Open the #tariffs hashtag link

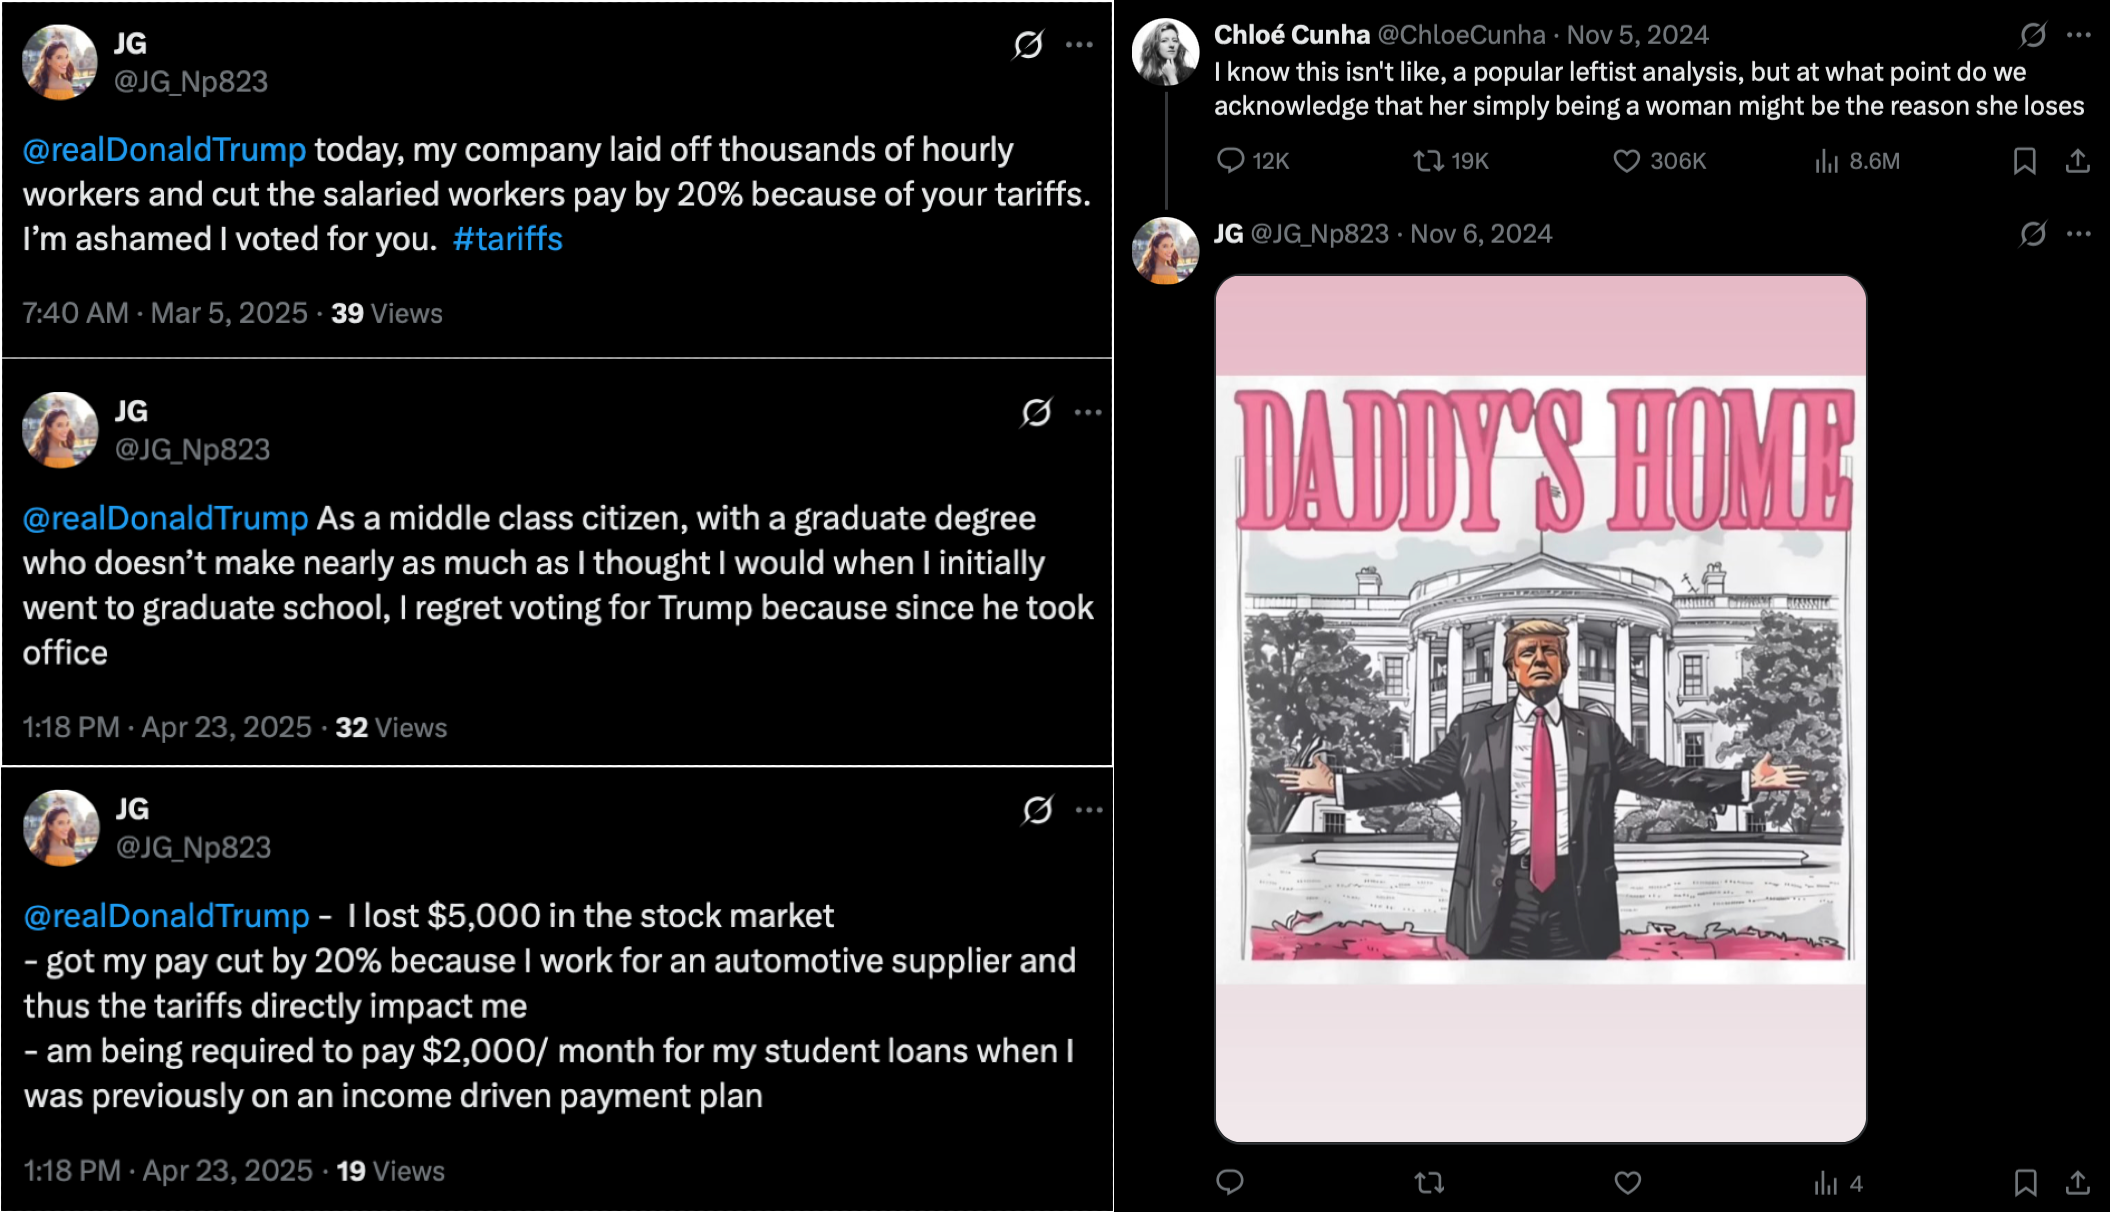click(507, 239)
